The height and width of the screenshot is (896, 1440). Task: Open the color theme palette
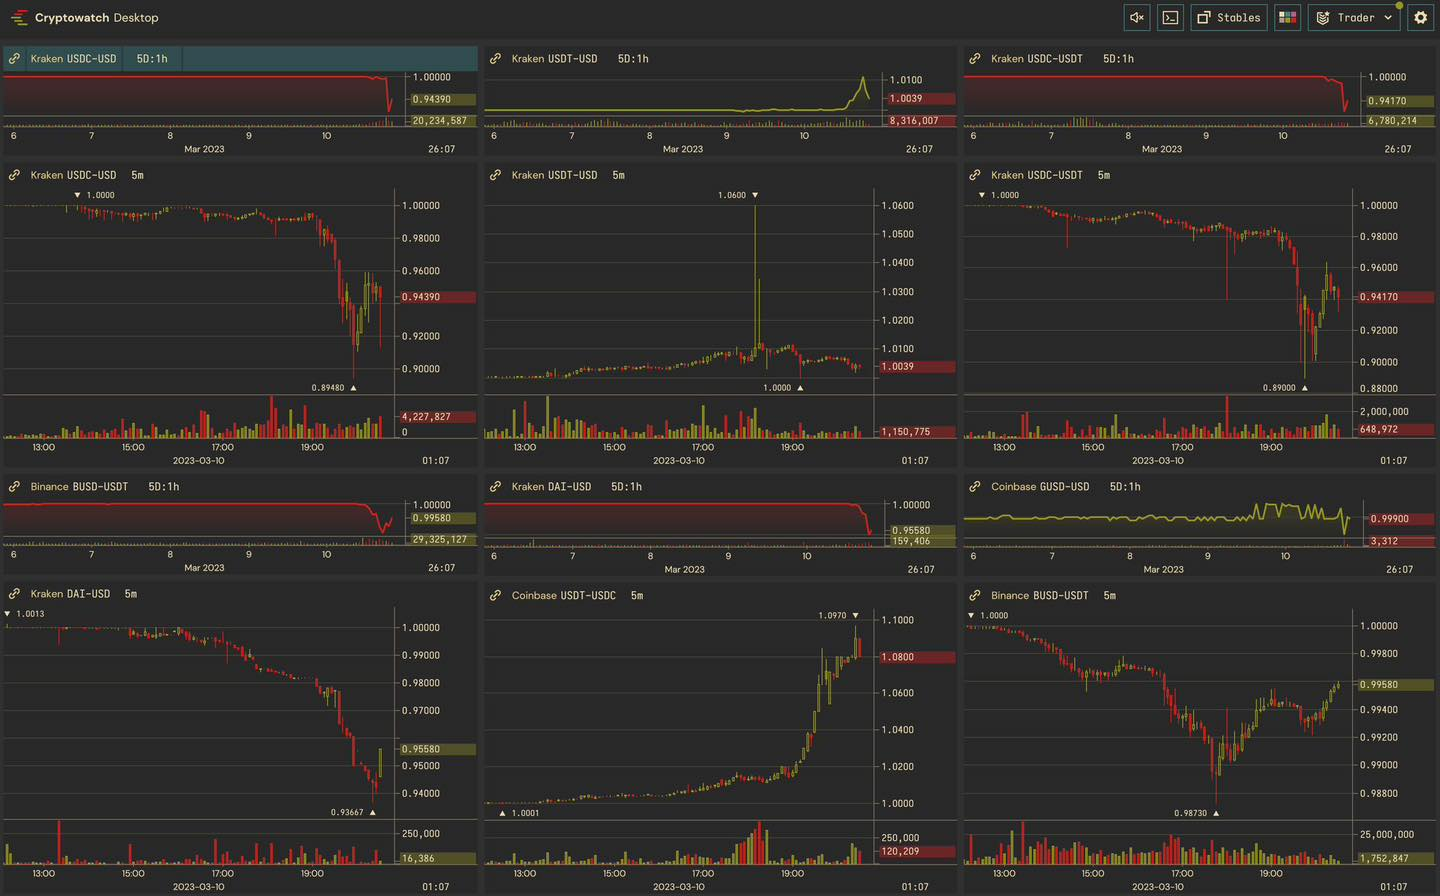1288,17
